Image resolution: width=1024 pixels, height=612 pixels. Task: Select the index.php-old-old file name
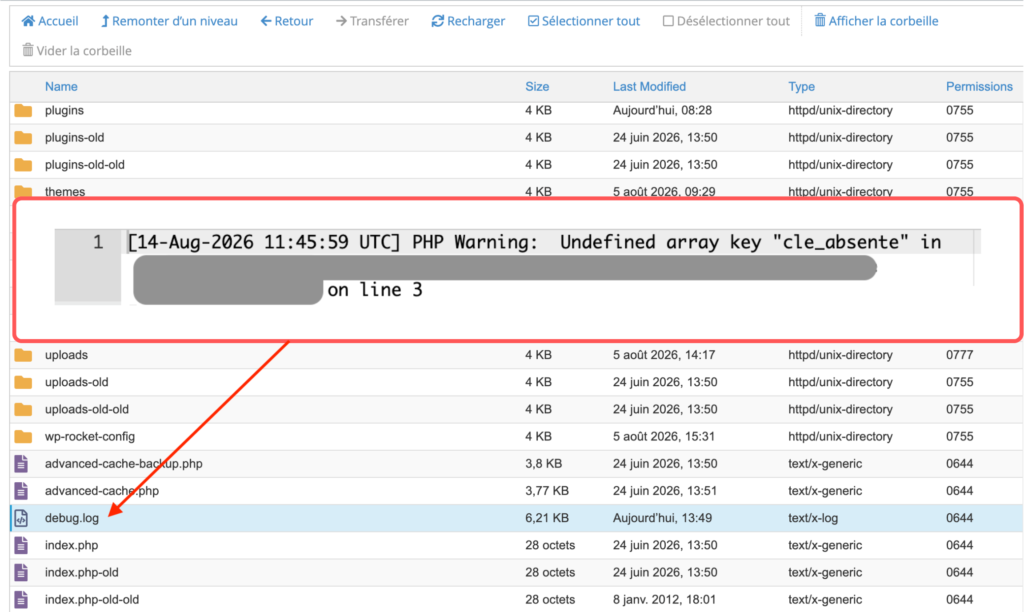(x=91, y=600)
